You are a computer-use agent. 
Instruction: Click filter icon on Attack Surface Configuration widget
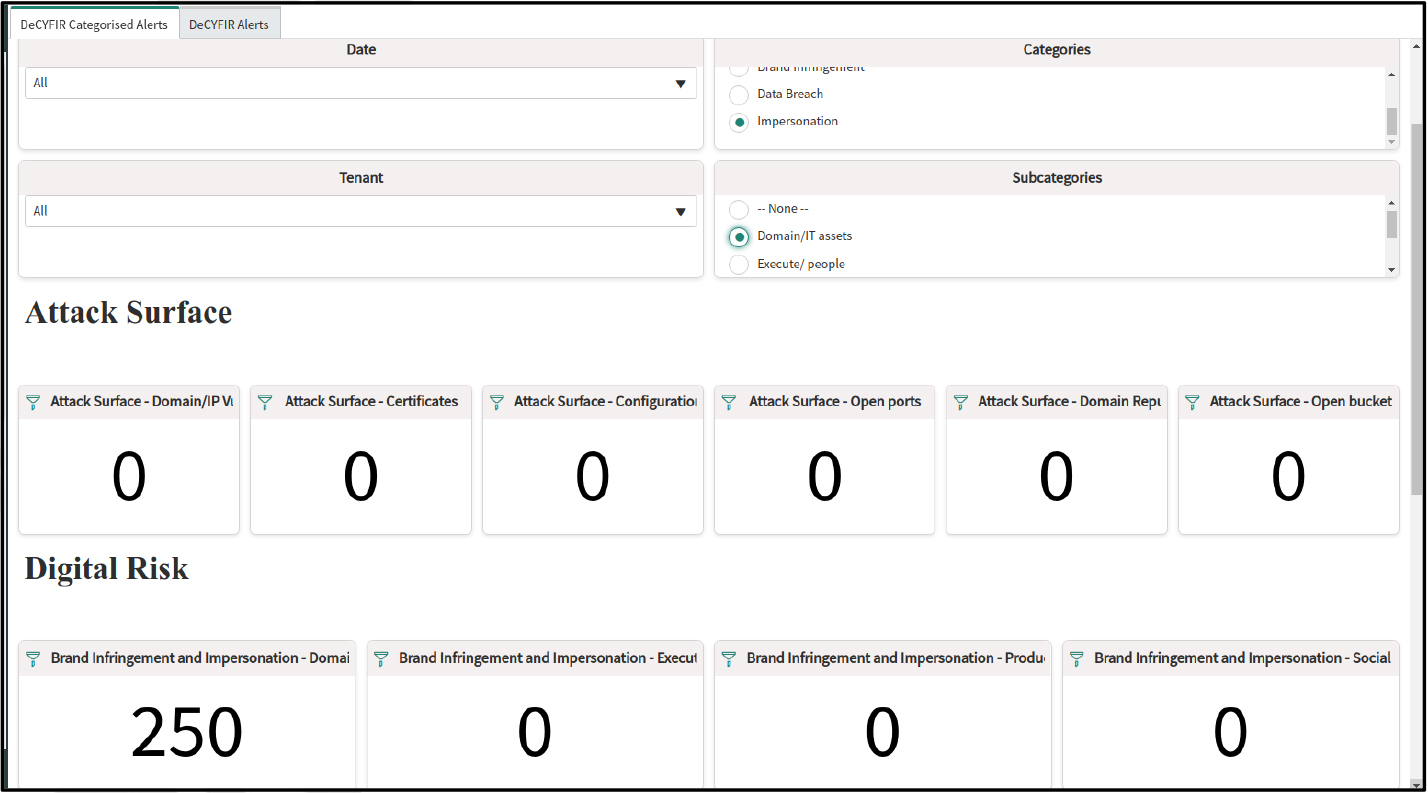pyautogui.click(x=497, y=402)
